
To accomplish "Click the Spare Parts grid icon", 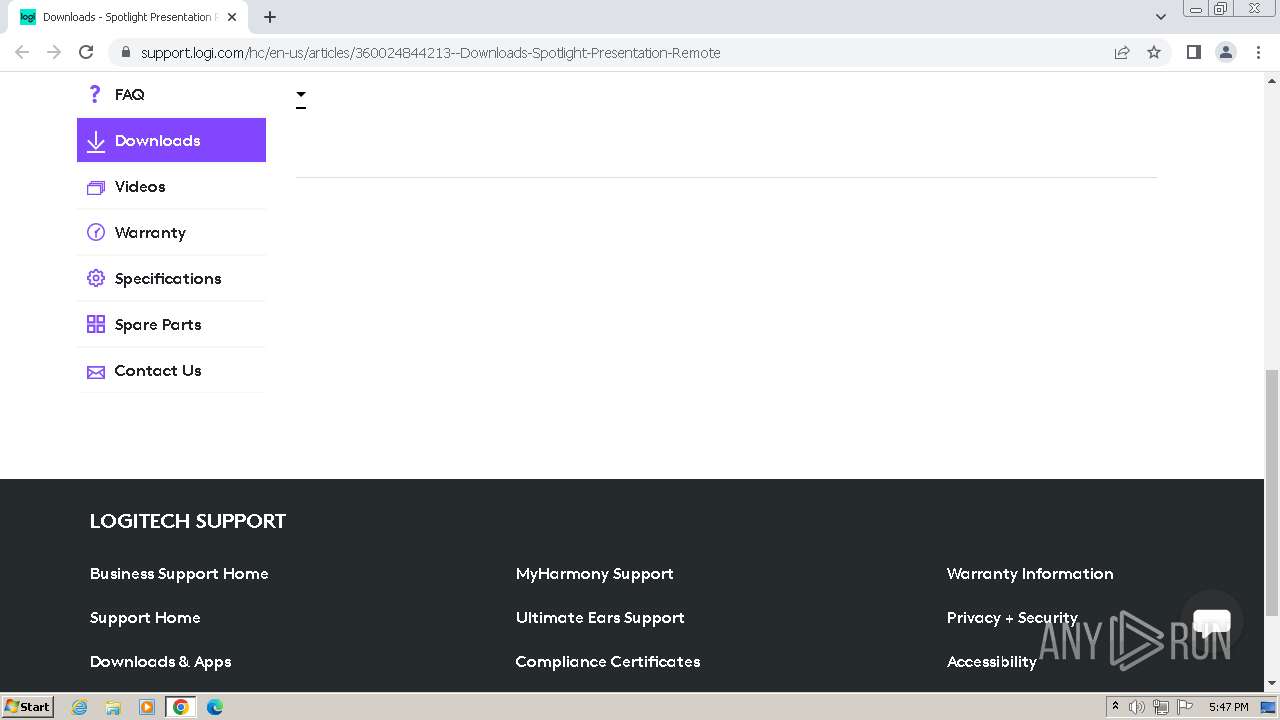I will click(x=96, y=324).
